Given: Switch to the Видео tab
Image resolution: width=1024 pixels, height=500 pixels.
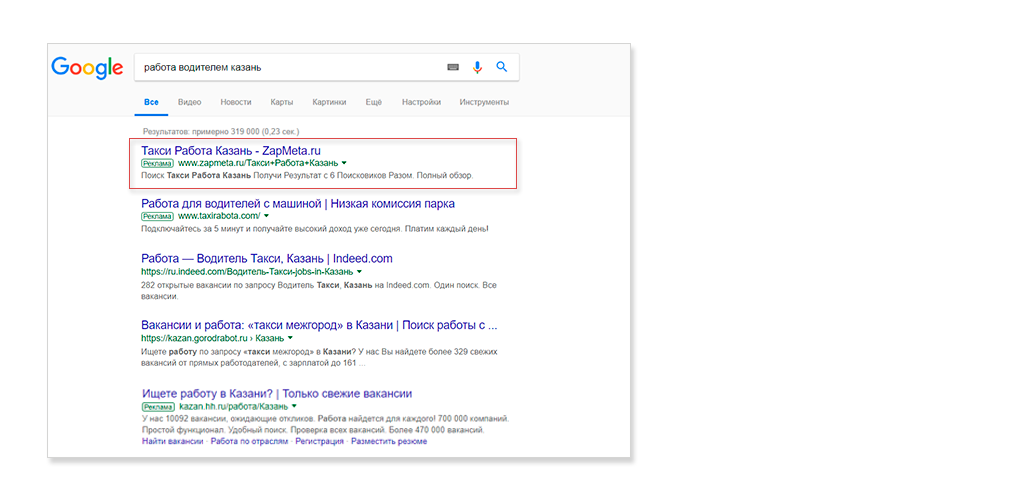Looking at the screenshot, I should 189,102.
